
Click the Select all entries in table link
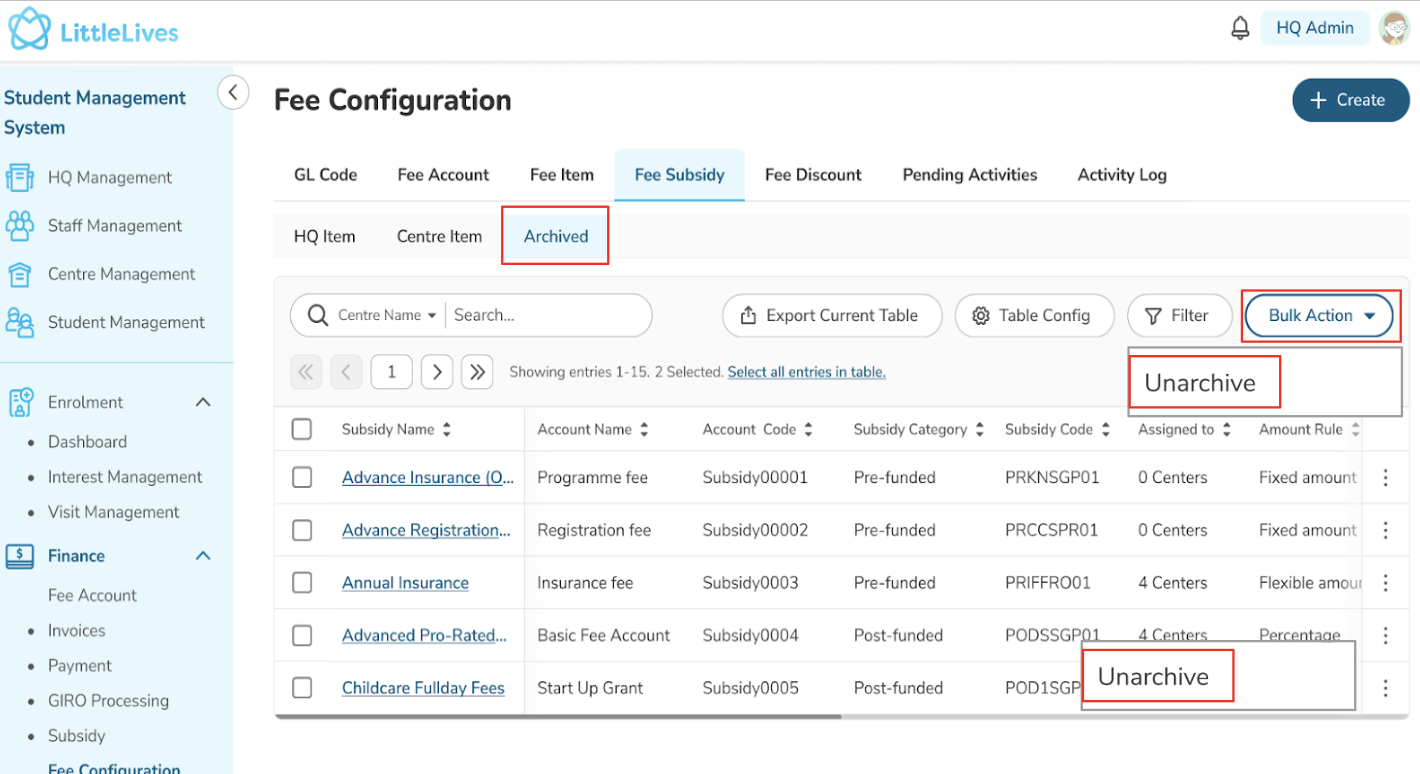point(806,372)
